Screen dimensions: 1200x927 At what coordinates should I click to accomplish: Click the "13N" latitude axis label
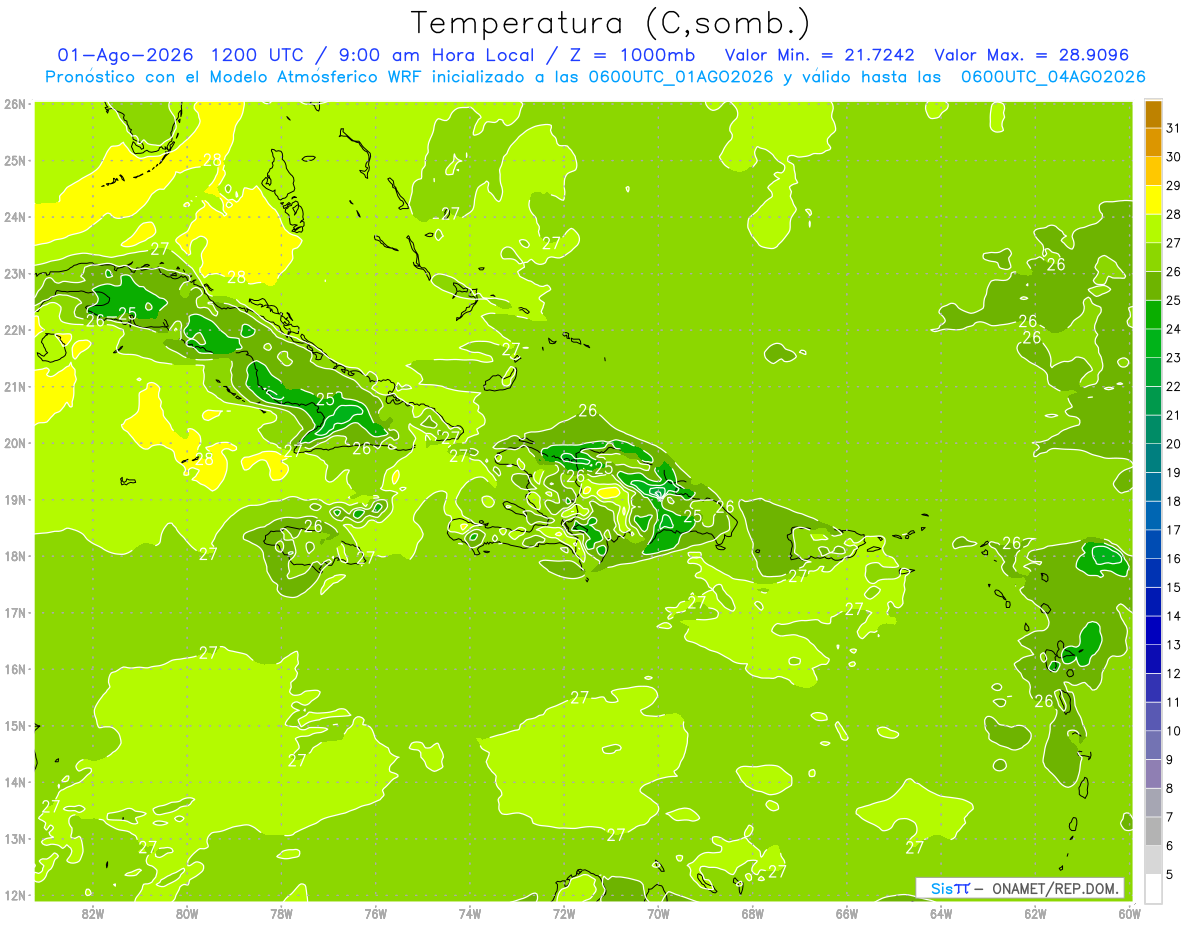(15, 839)
